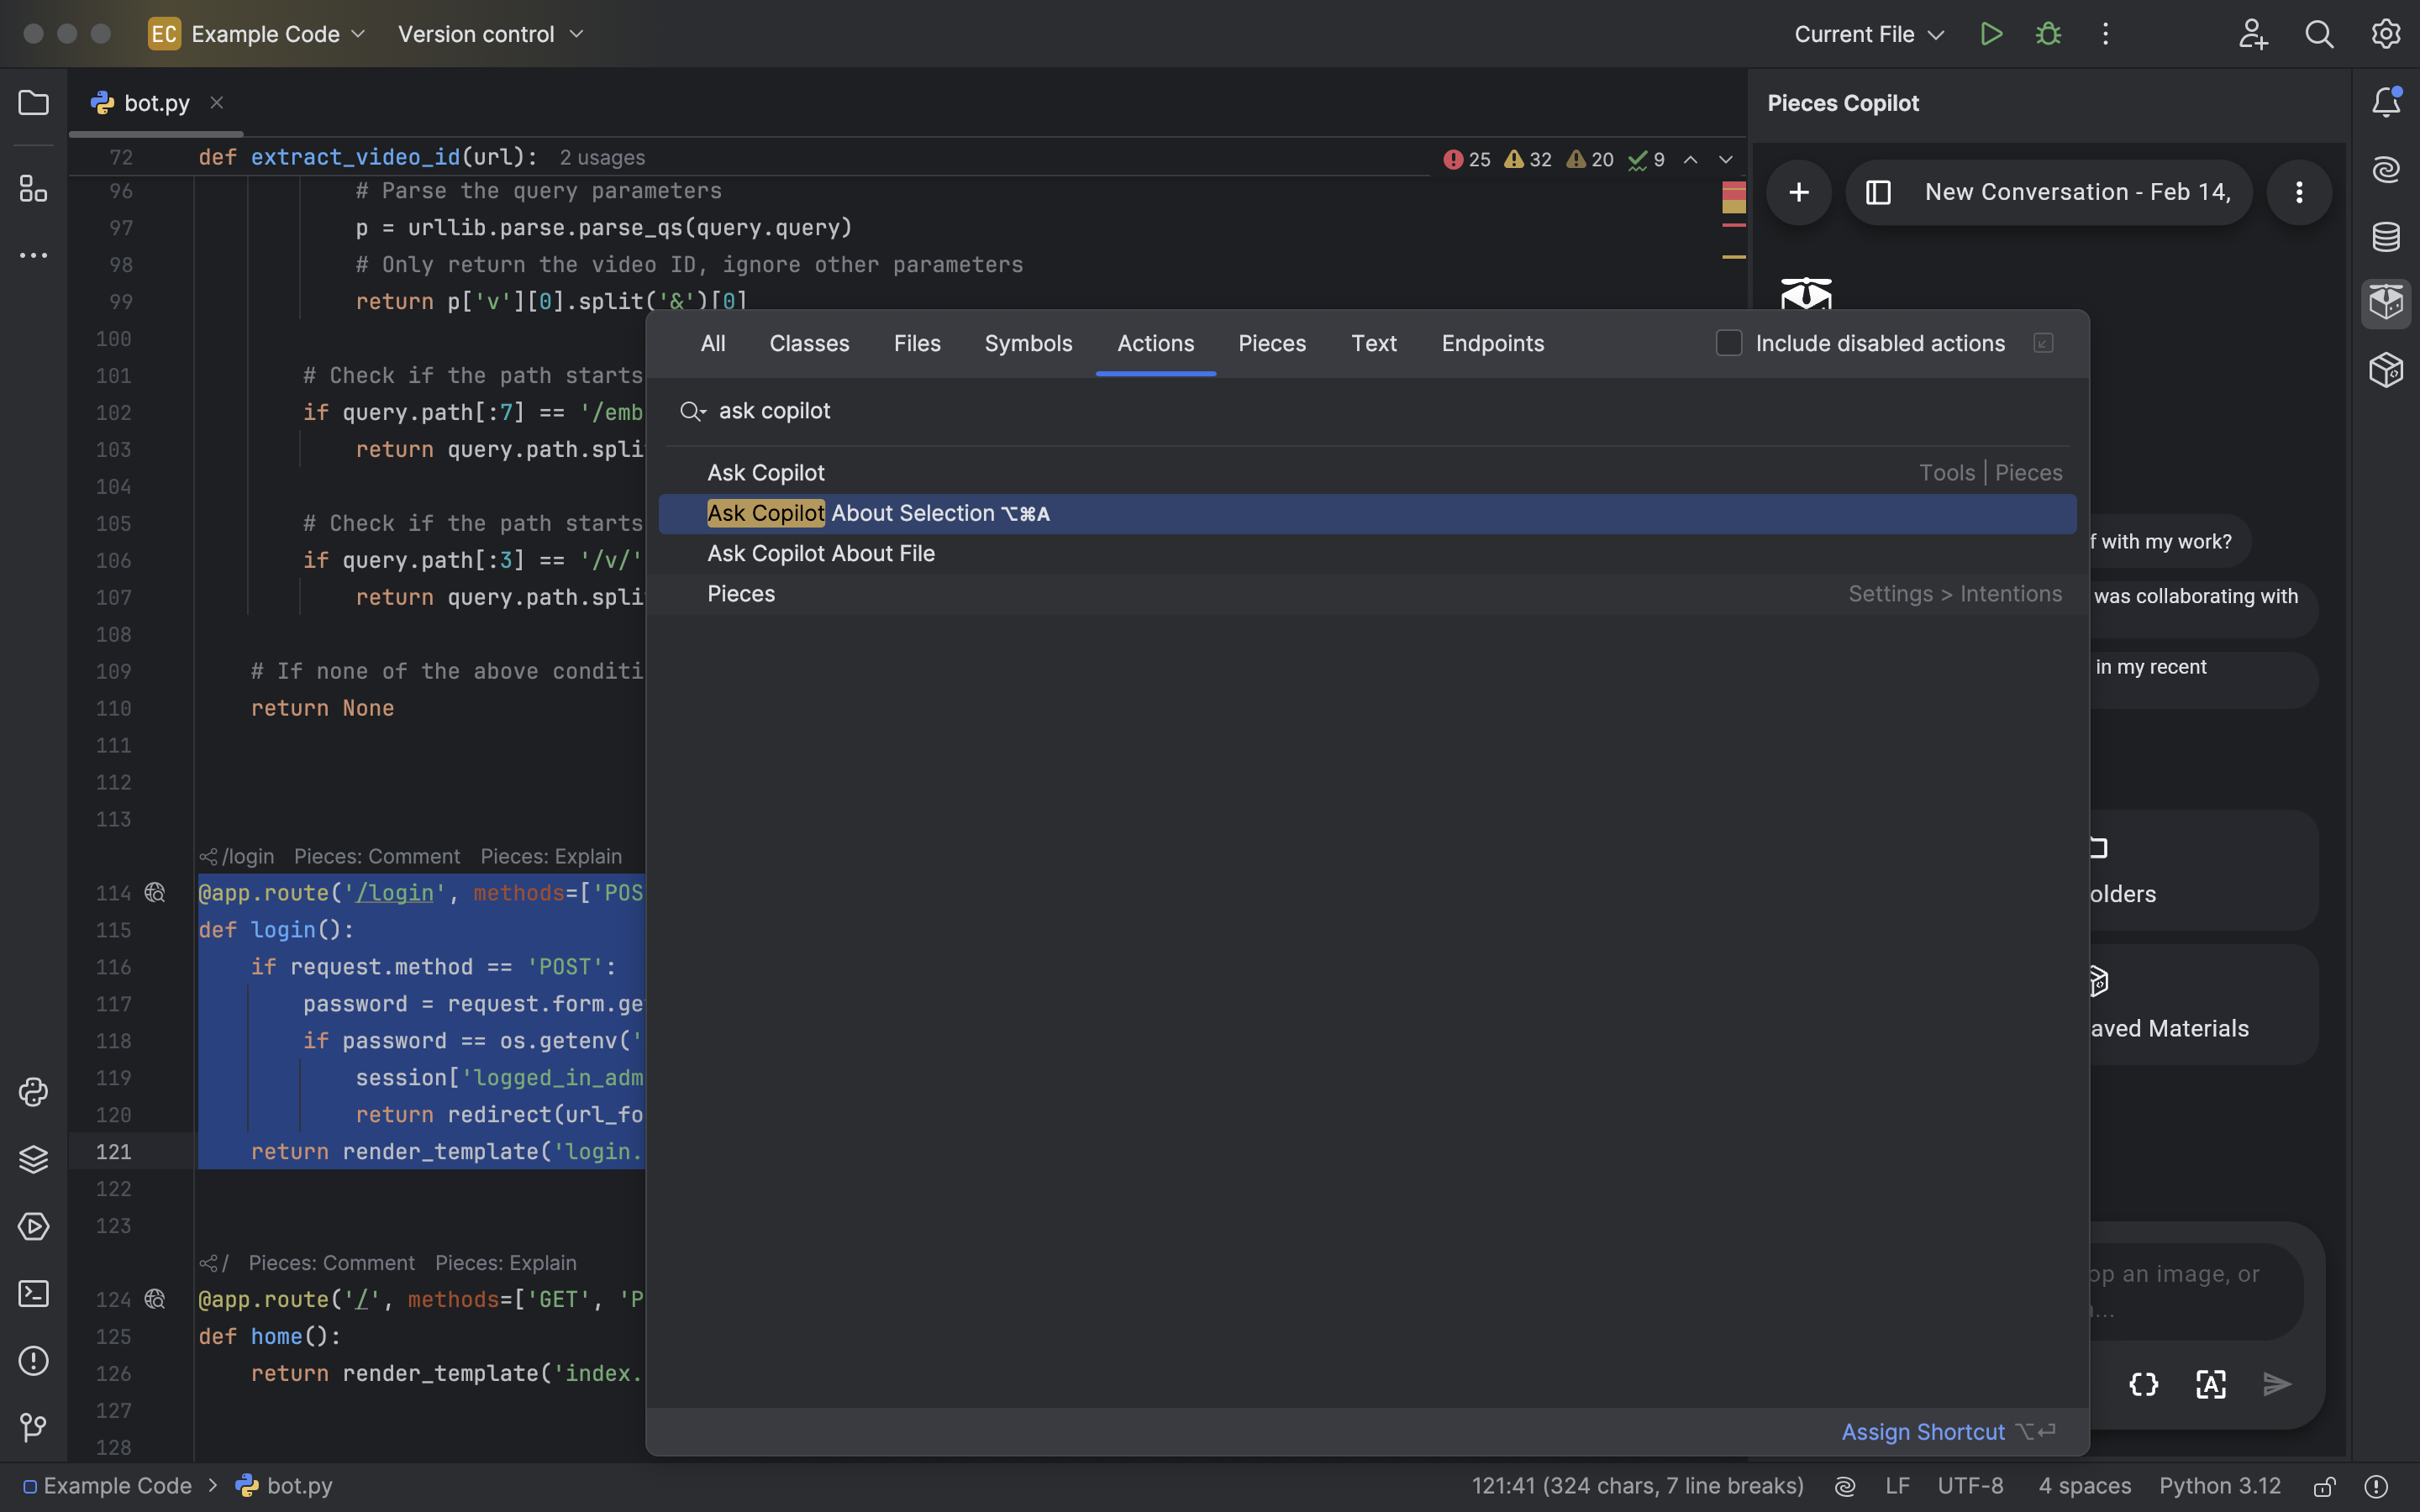2420x1512 pixels.
Task: Toggle the conversation list sidebar icon
Action: click(x=1878, y=192)
